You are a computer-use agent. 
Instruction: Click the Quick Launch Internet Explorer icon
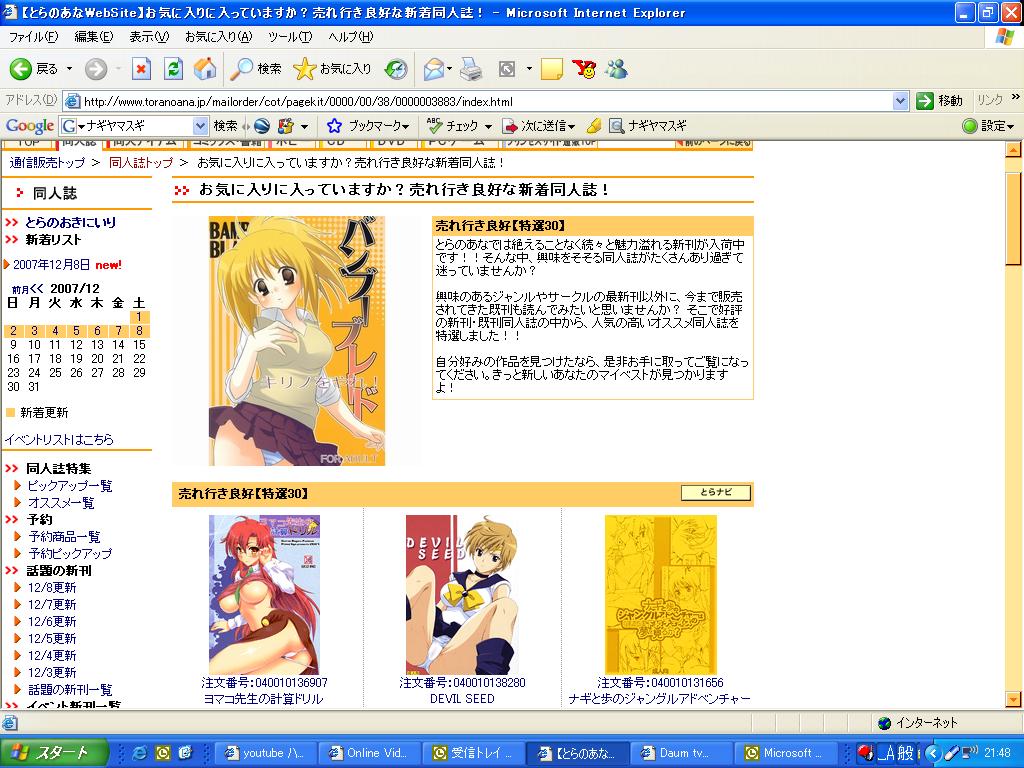point(139,753)
